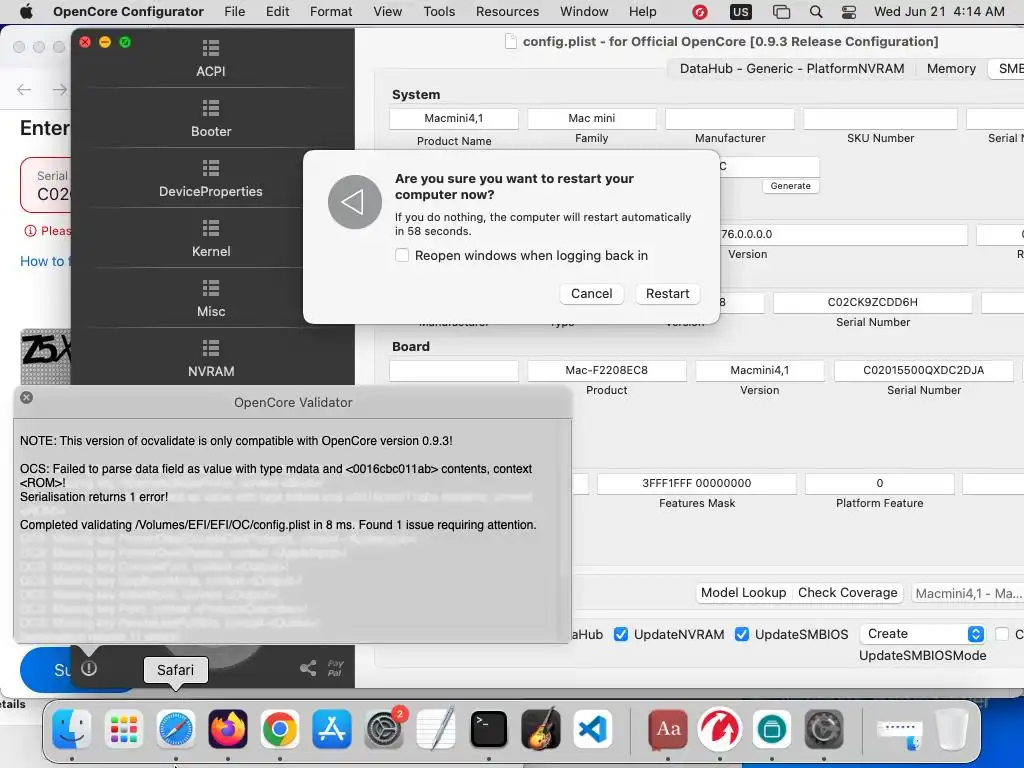Open Safari in the Dock
This screenshot has height=768, width=1024.
point(176,729)
